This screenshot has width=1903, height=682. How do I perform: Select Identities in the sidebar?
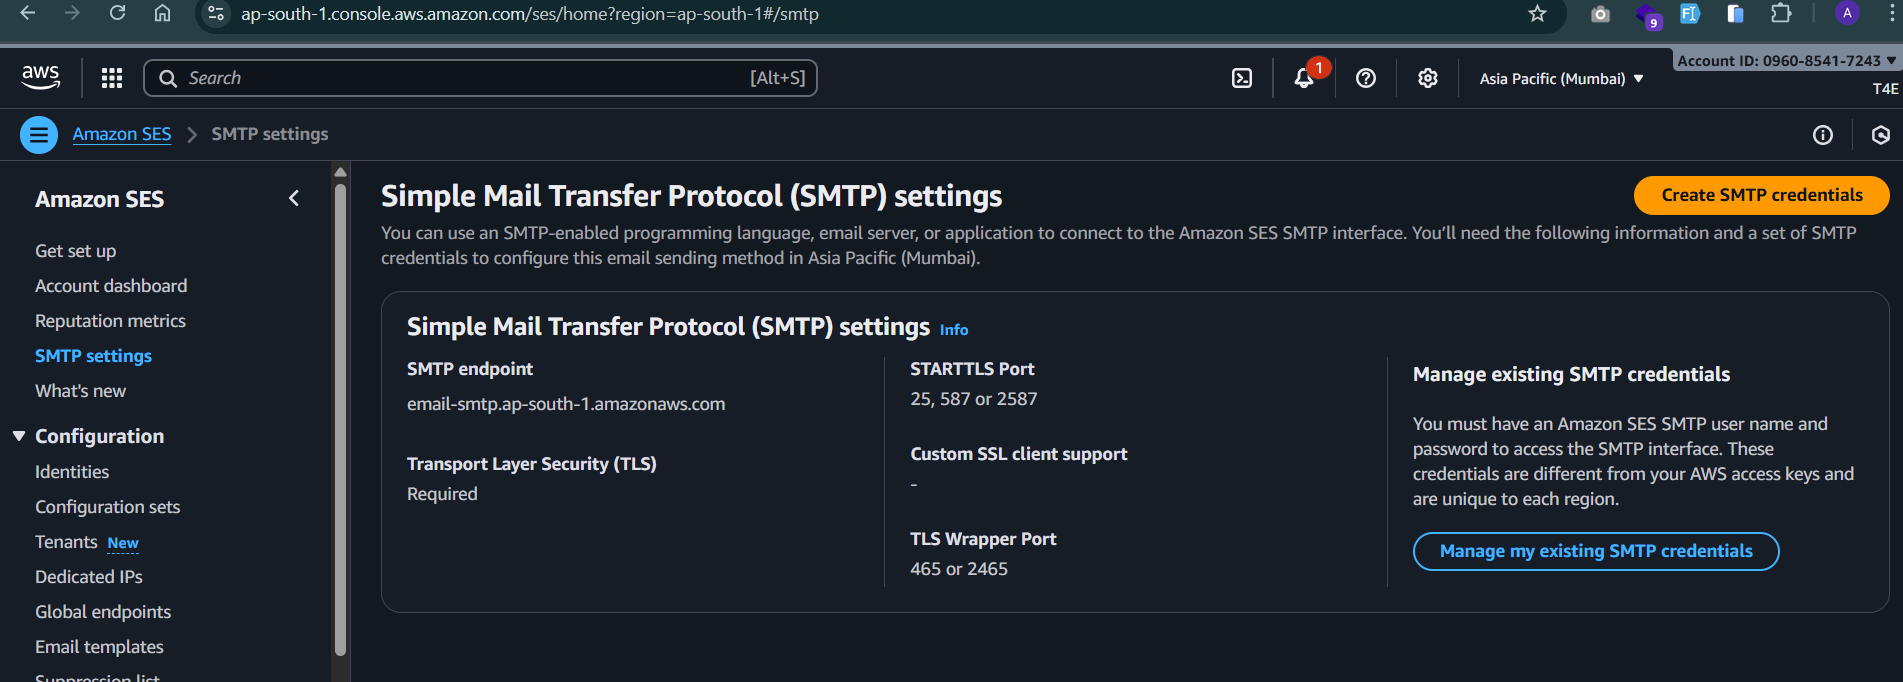[x=72, y=472]
